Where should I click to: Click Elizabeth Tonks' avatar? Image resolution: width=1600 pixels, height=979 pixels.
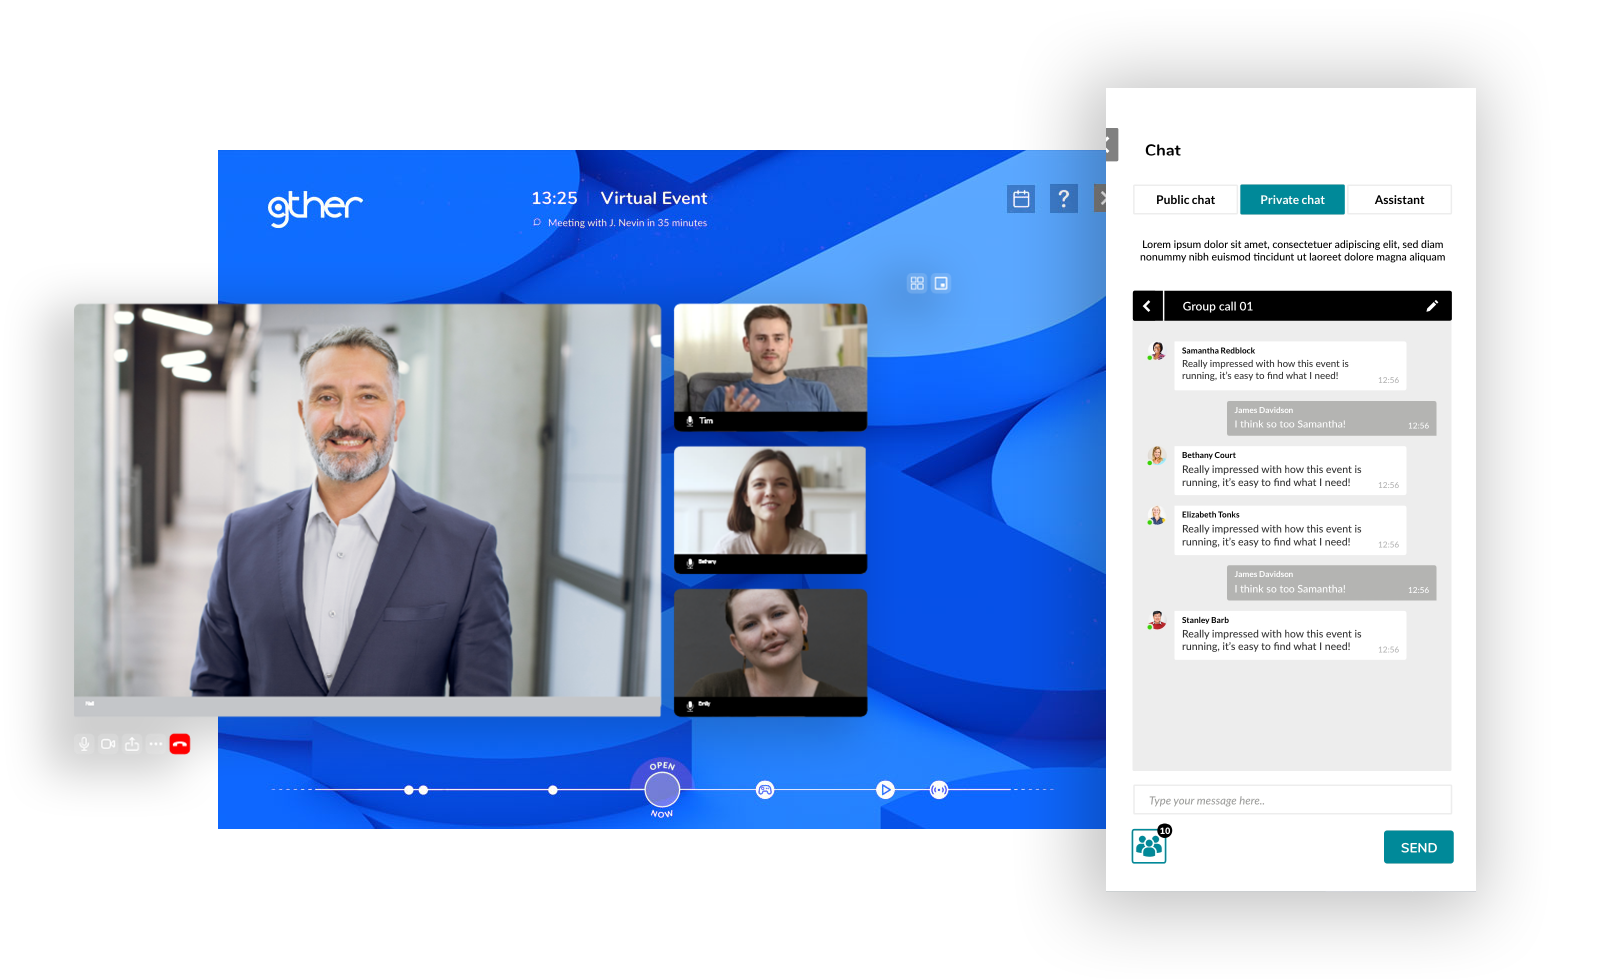1157,516
